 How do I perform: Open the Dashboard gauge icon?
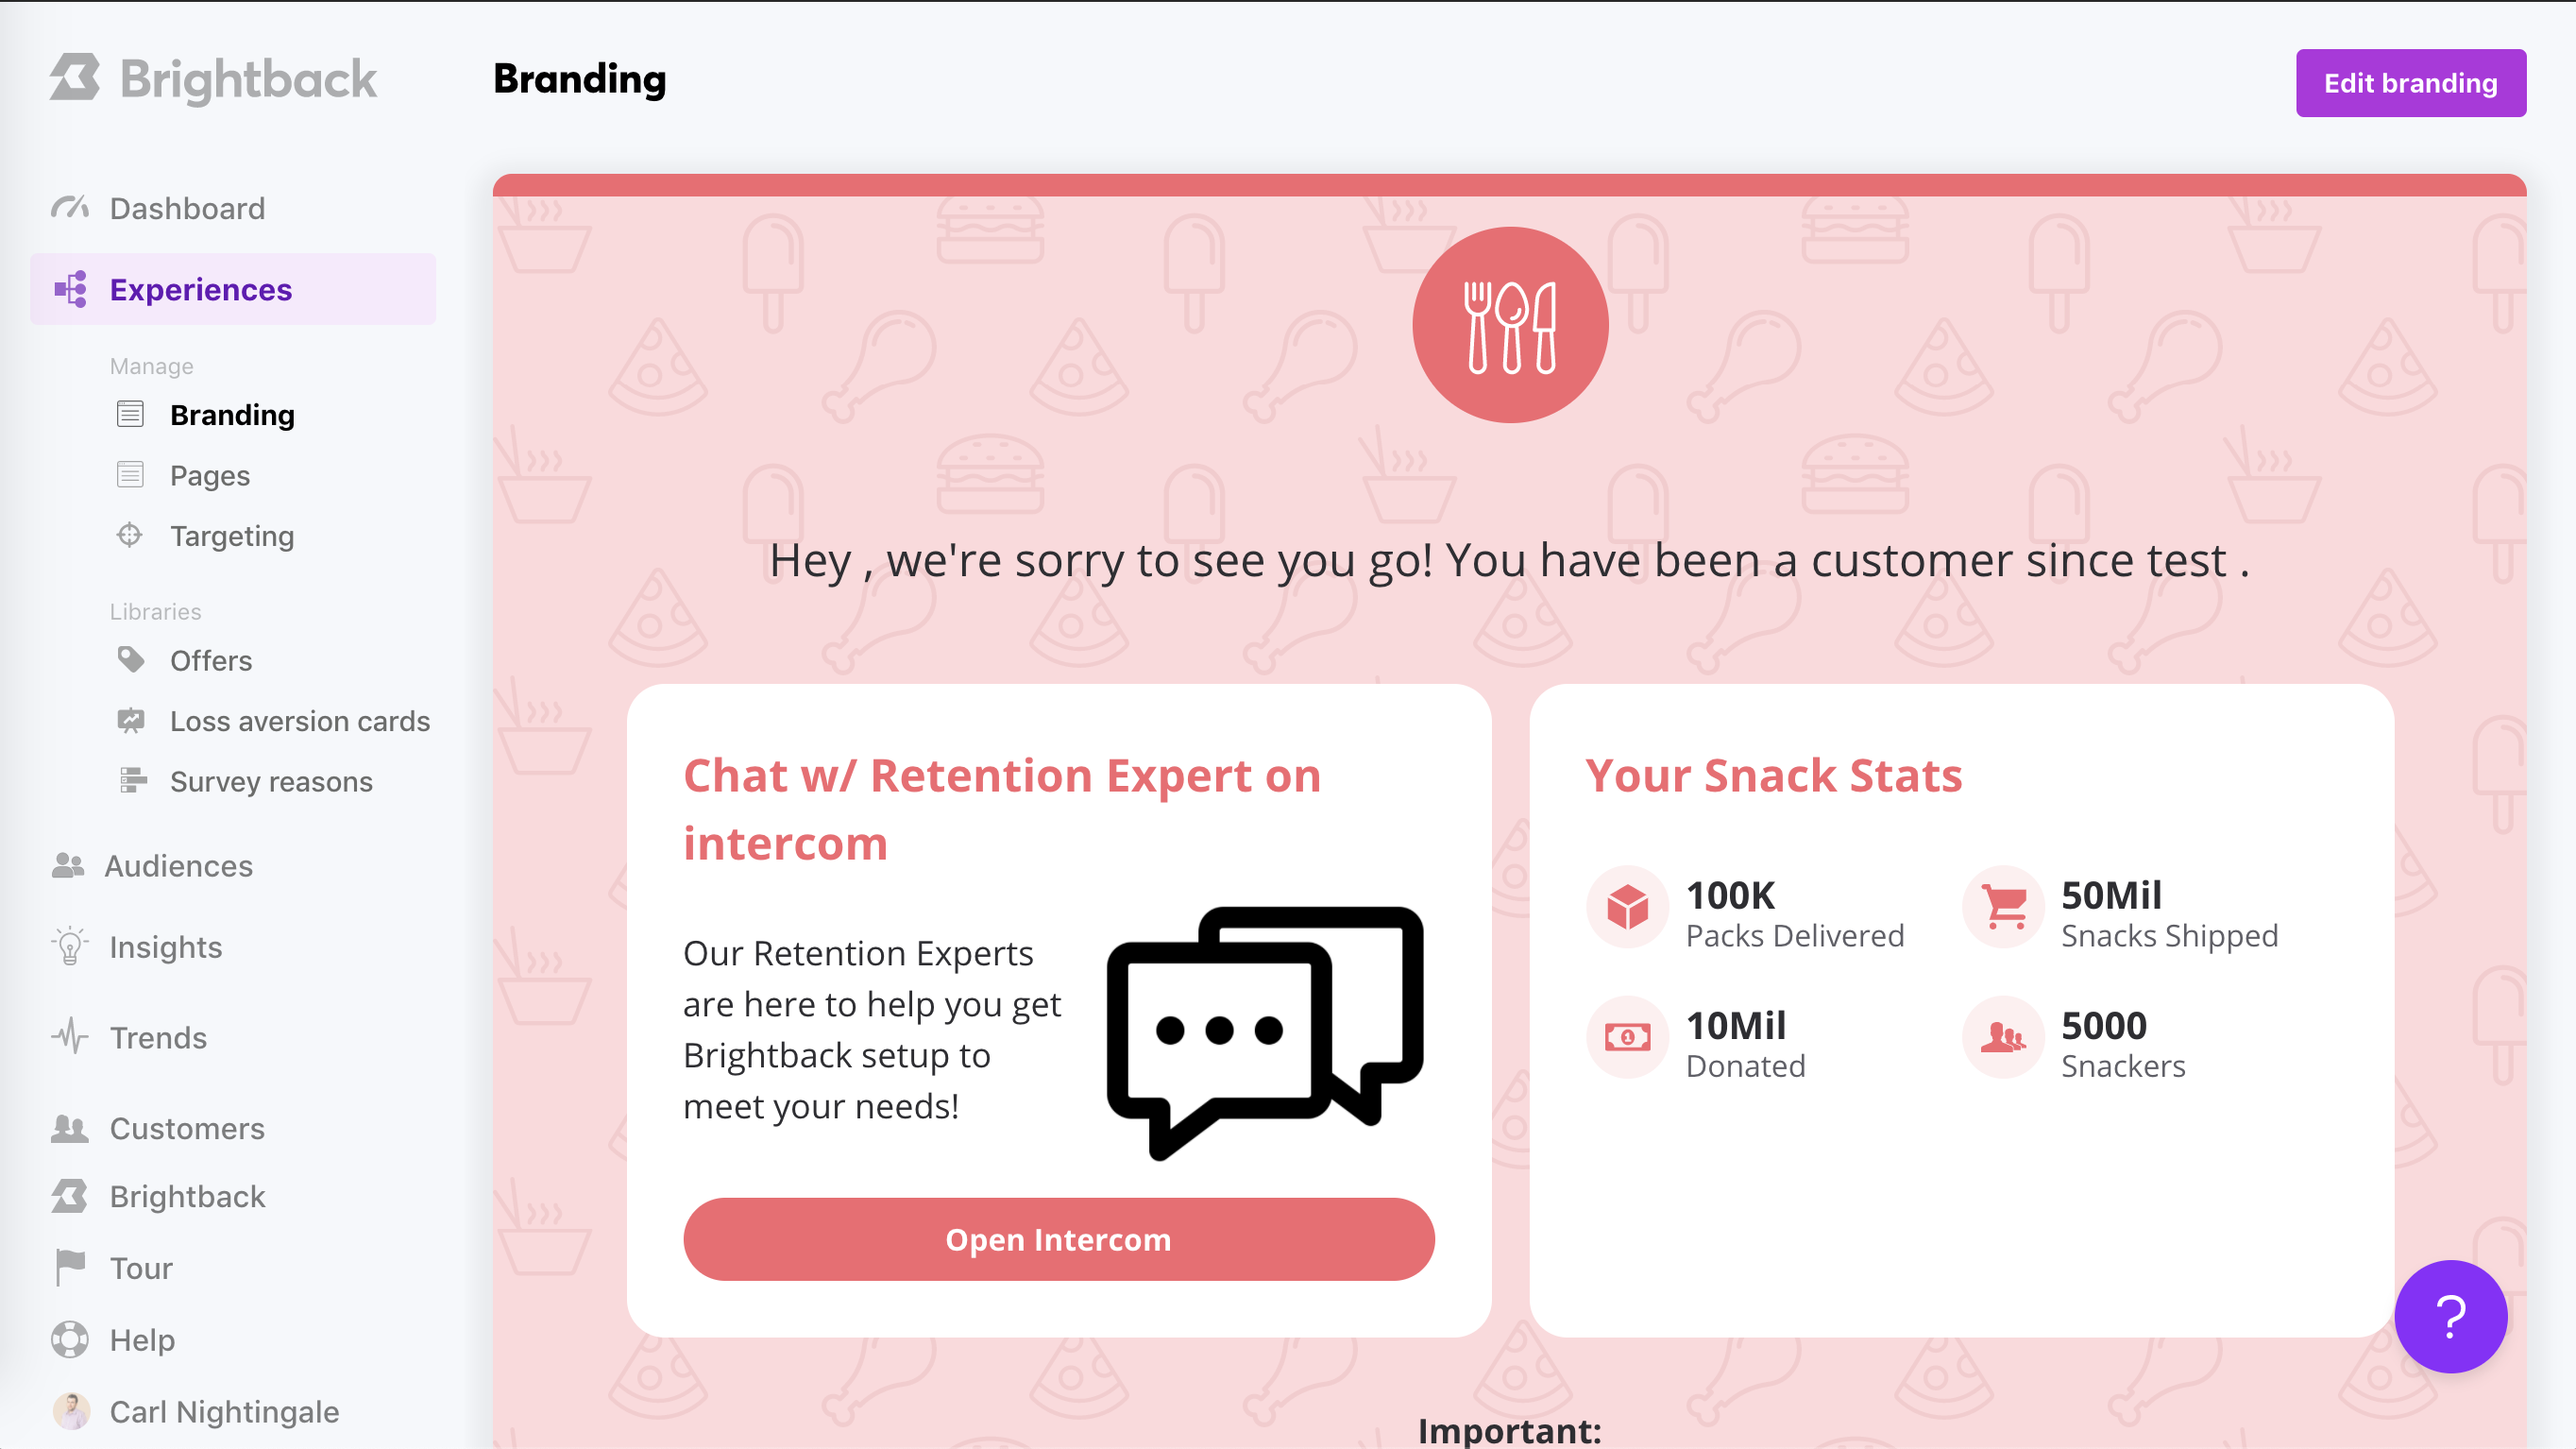pos(70,208)
